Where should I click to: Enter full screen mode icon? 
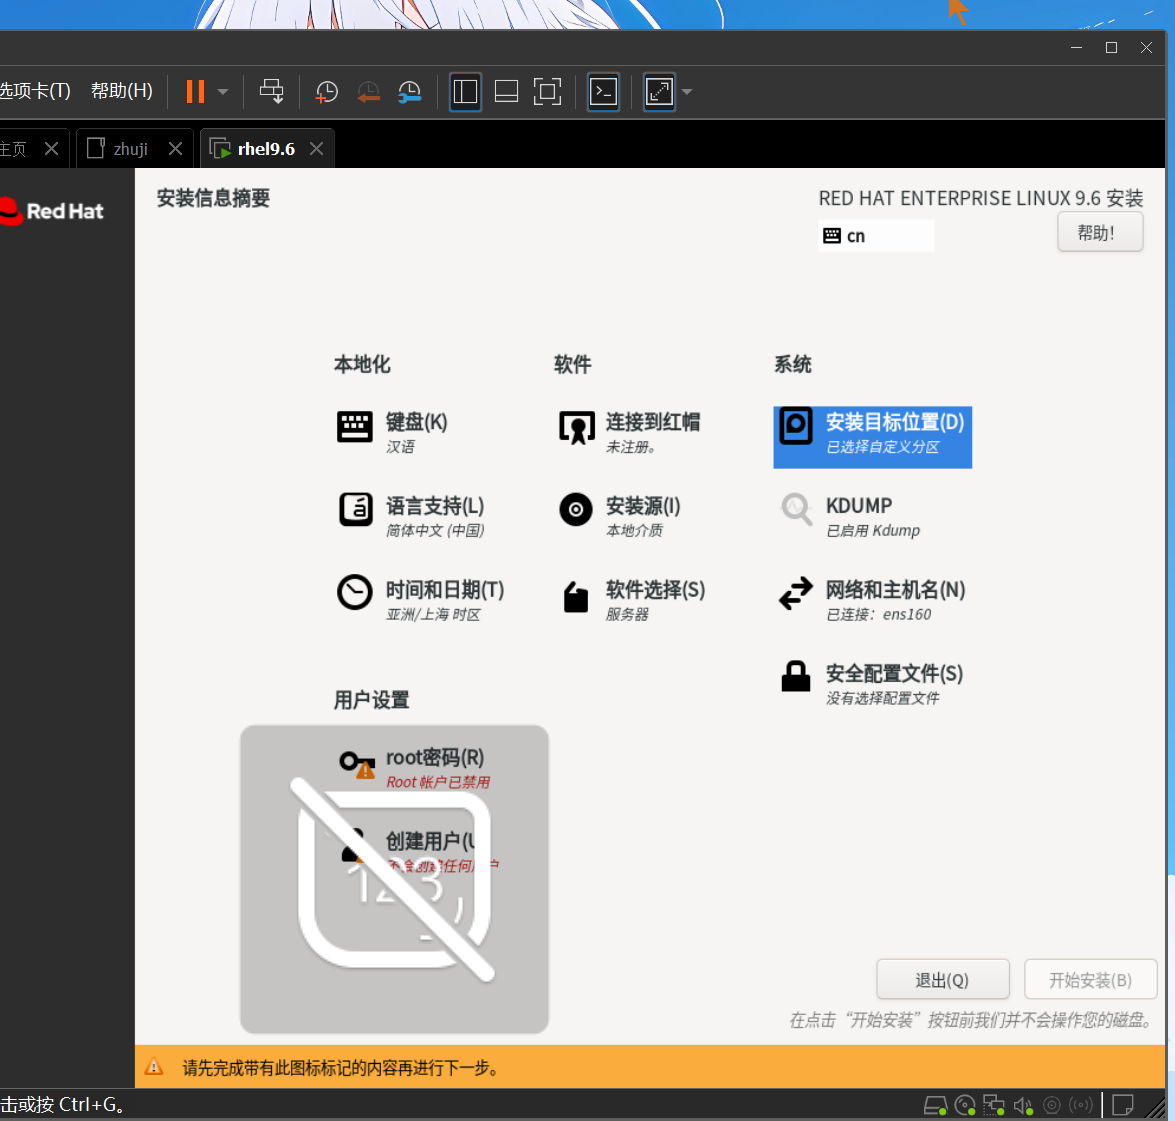[x=547, y=91]
